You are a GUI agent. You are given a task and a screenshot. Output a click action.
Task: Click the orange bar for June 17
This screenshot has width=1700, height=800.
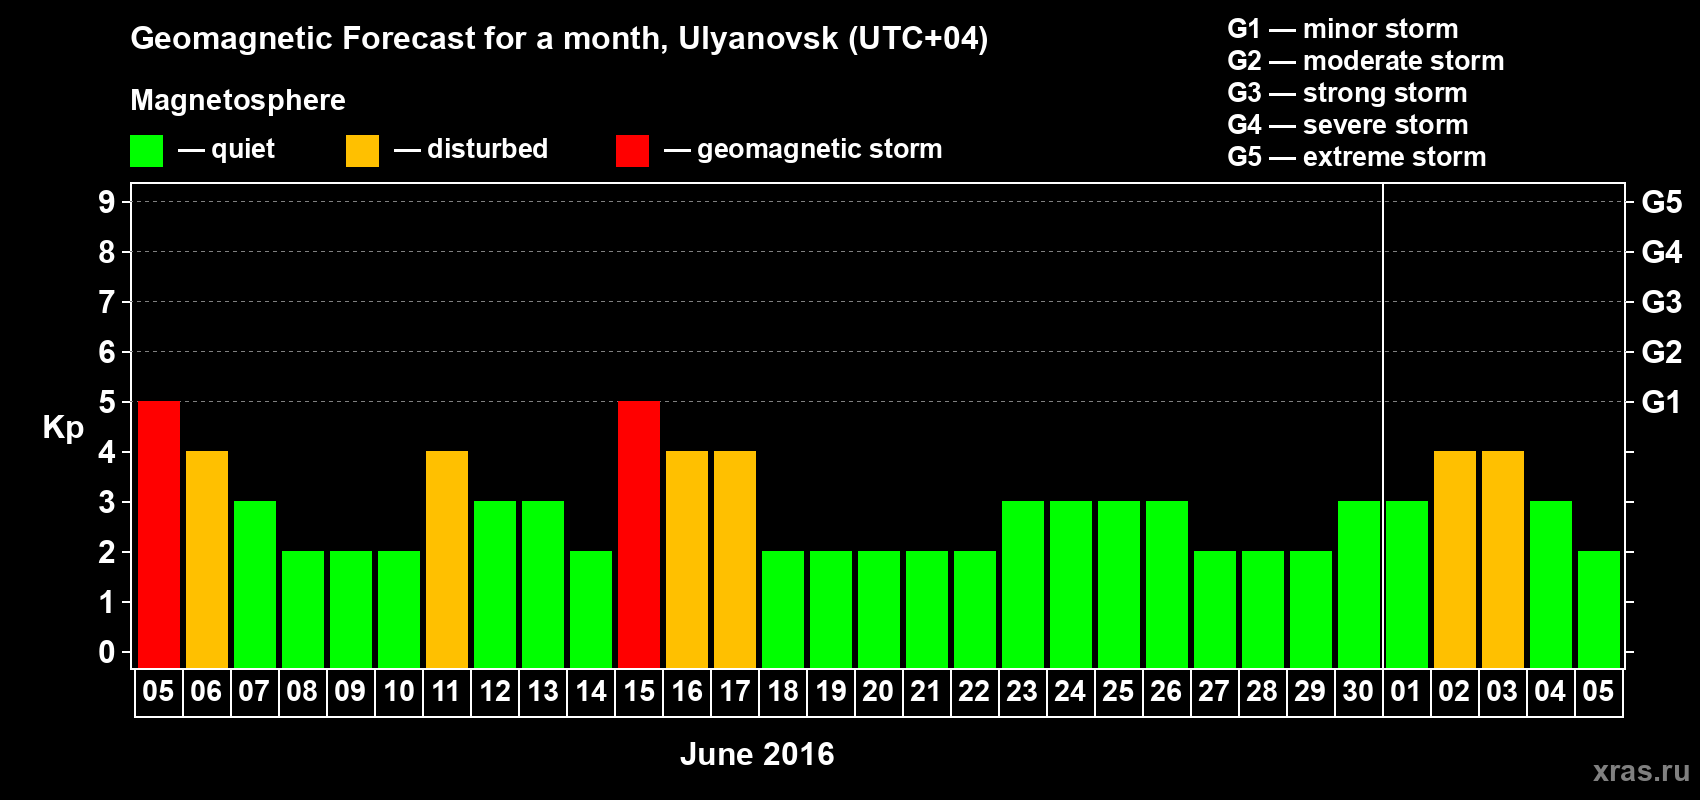(735, 559)
